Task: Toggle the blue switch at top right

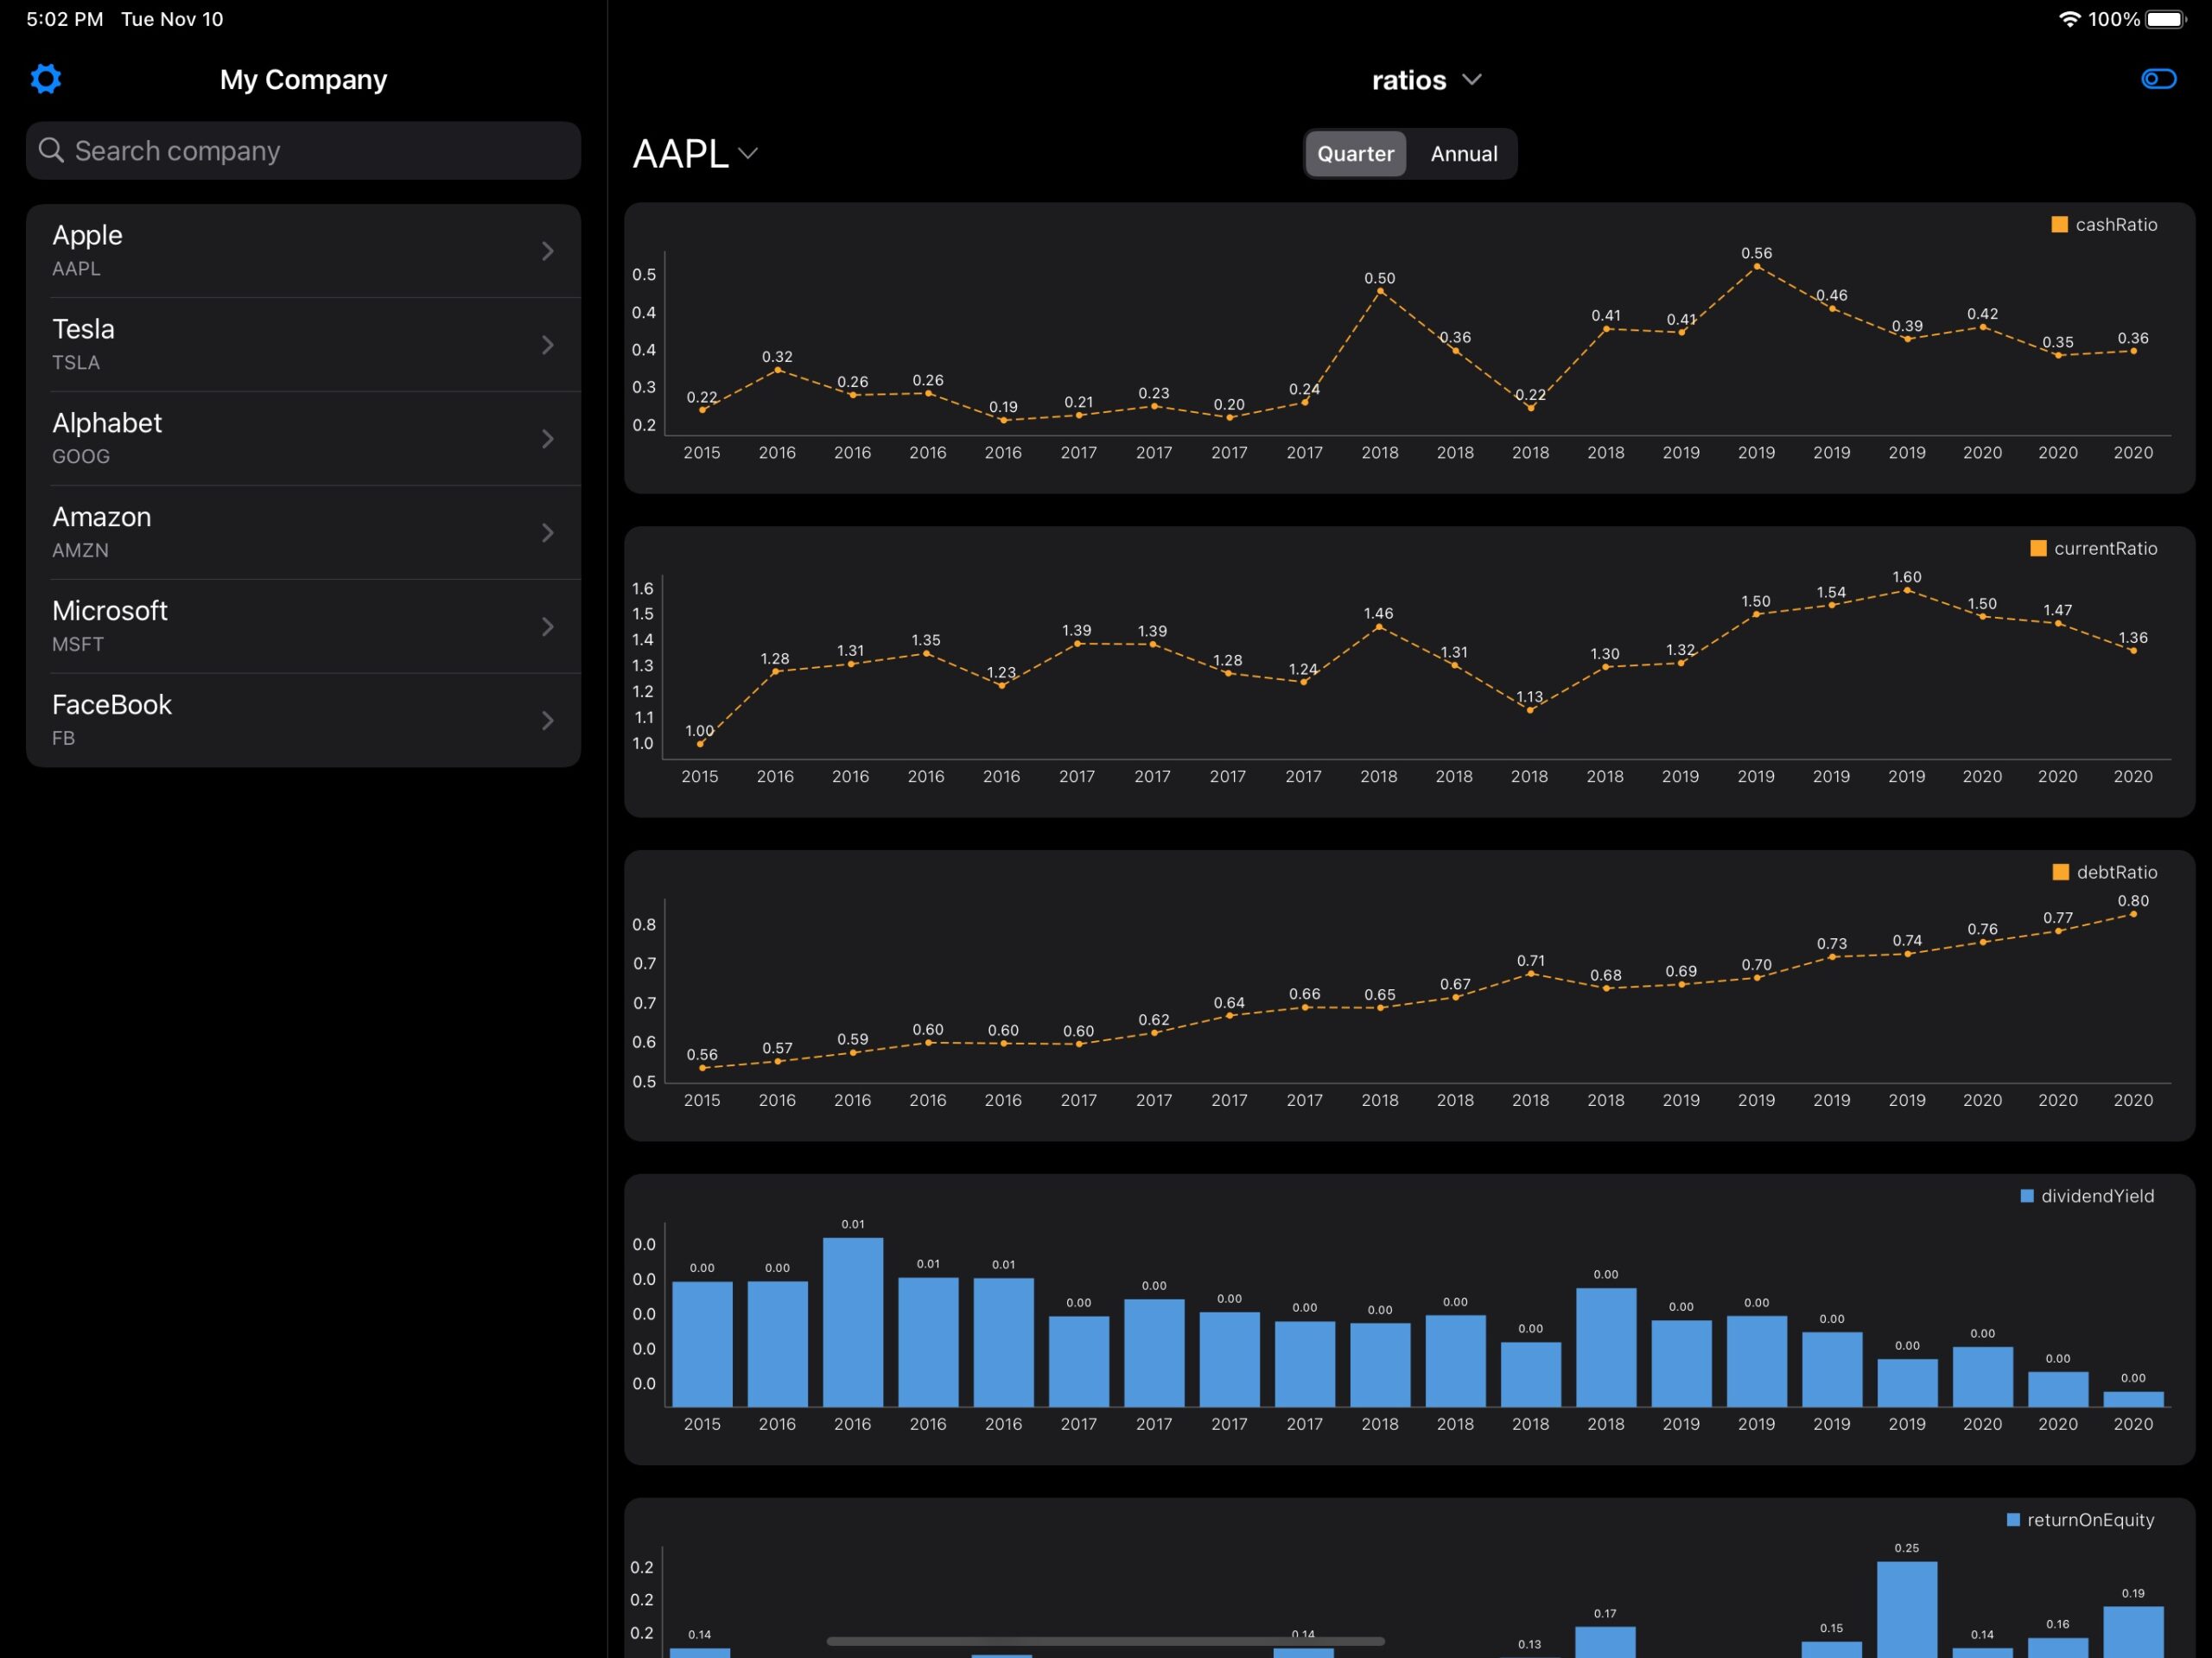Action: [x=2158, y=79]
